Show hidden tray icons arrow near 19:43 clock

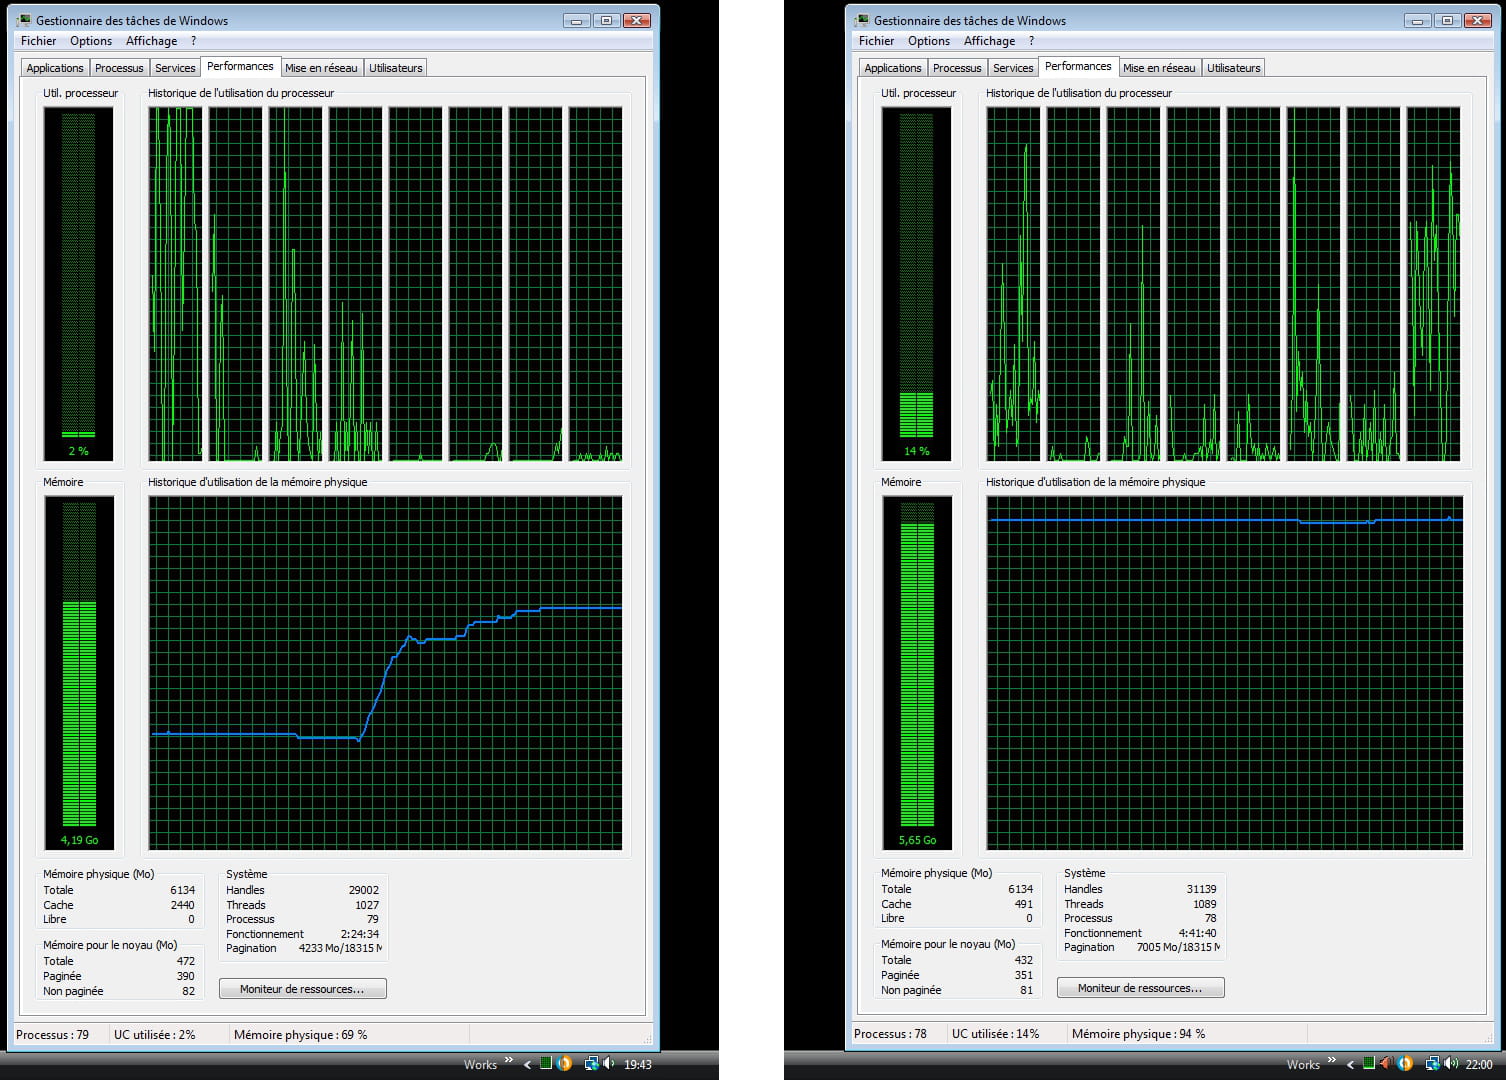(x=528, y=1064)
